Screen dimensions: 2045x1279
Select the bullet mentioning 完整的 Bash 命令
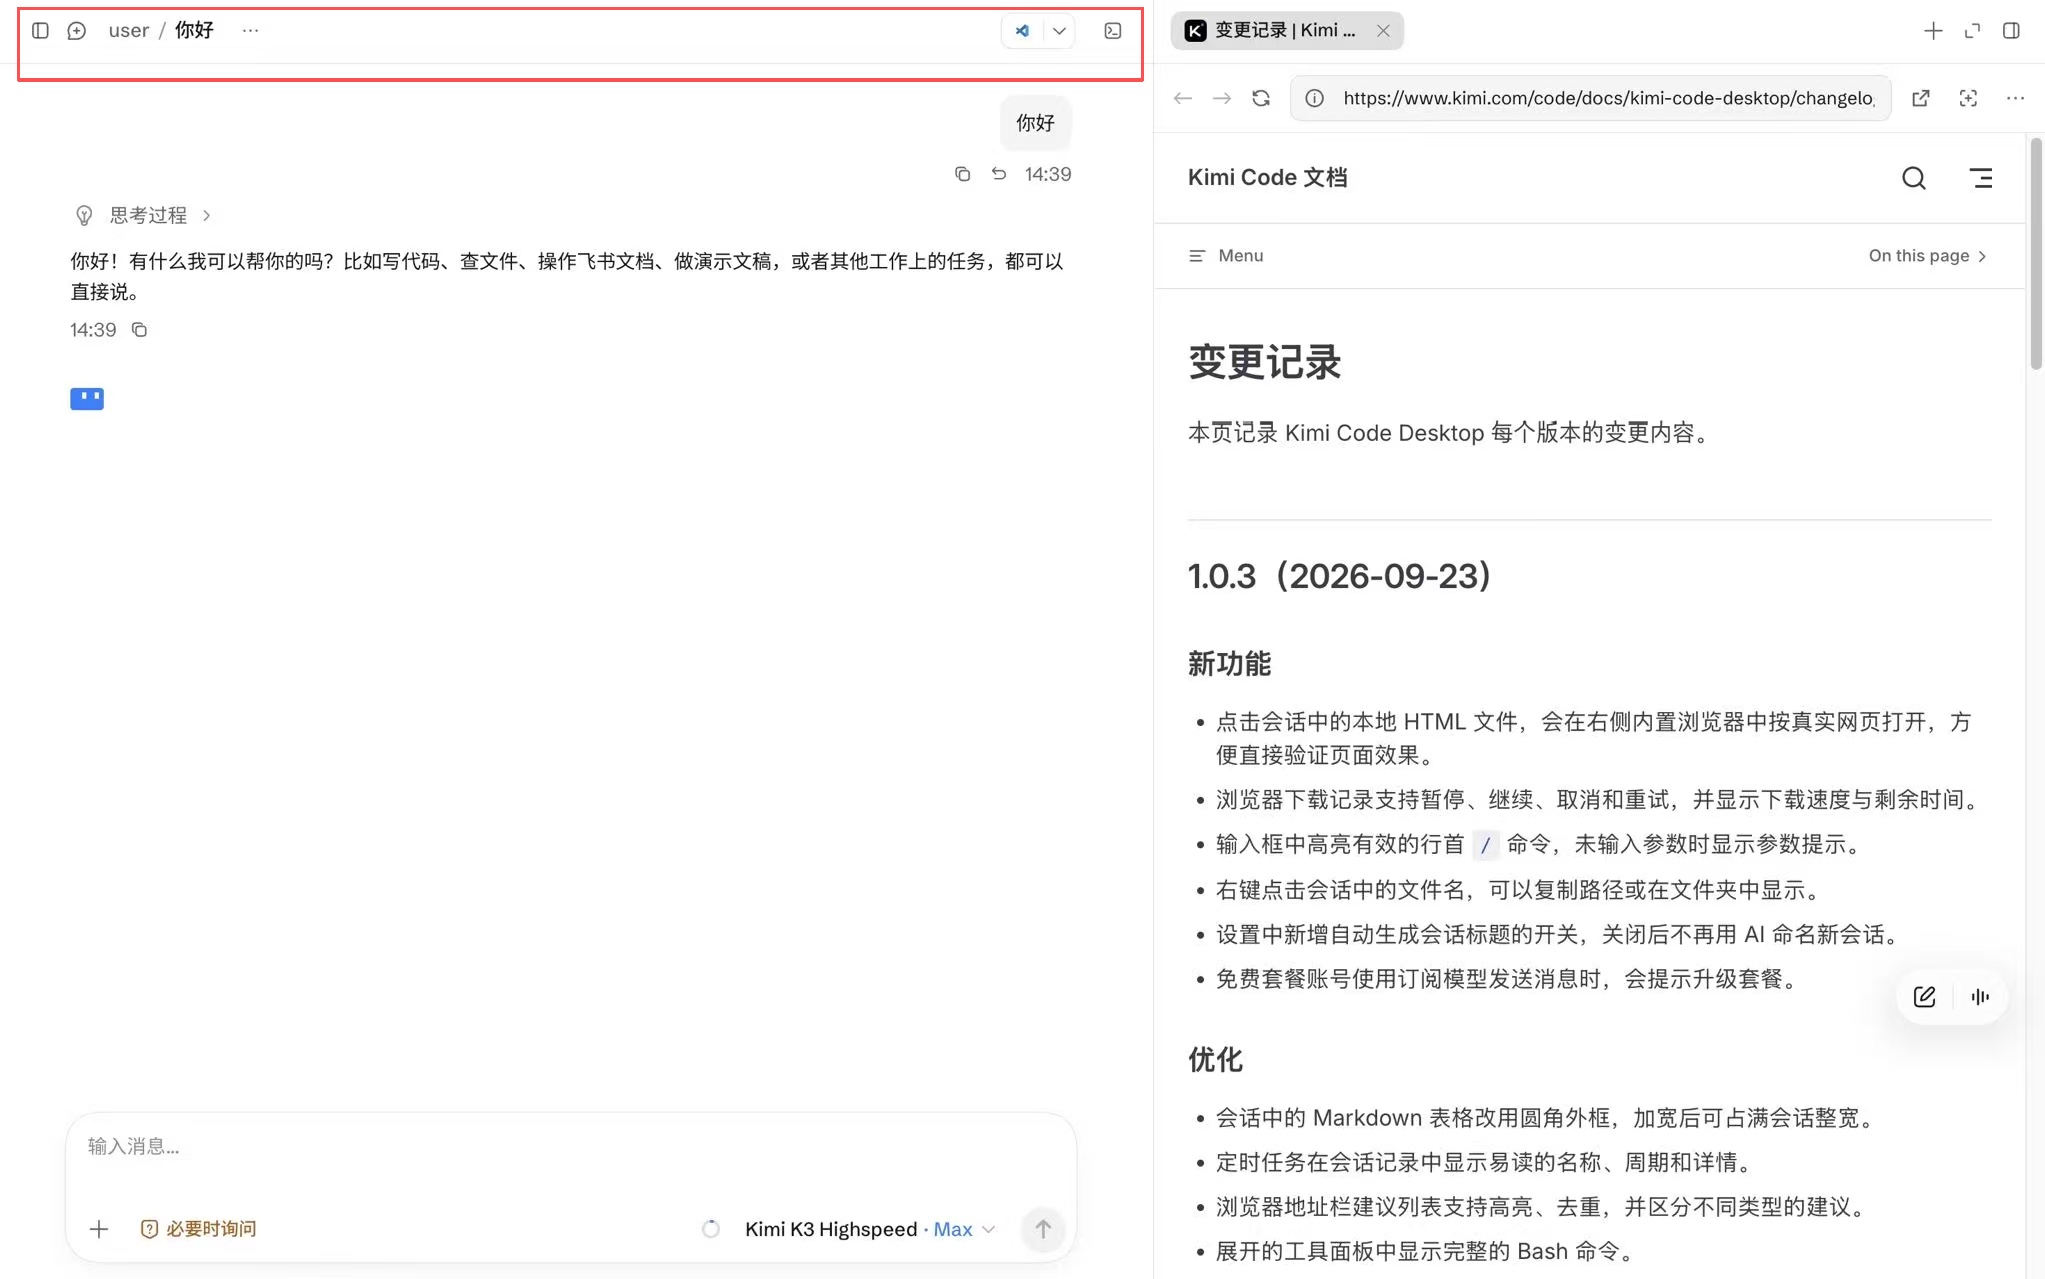(x=1428, y=1252)
